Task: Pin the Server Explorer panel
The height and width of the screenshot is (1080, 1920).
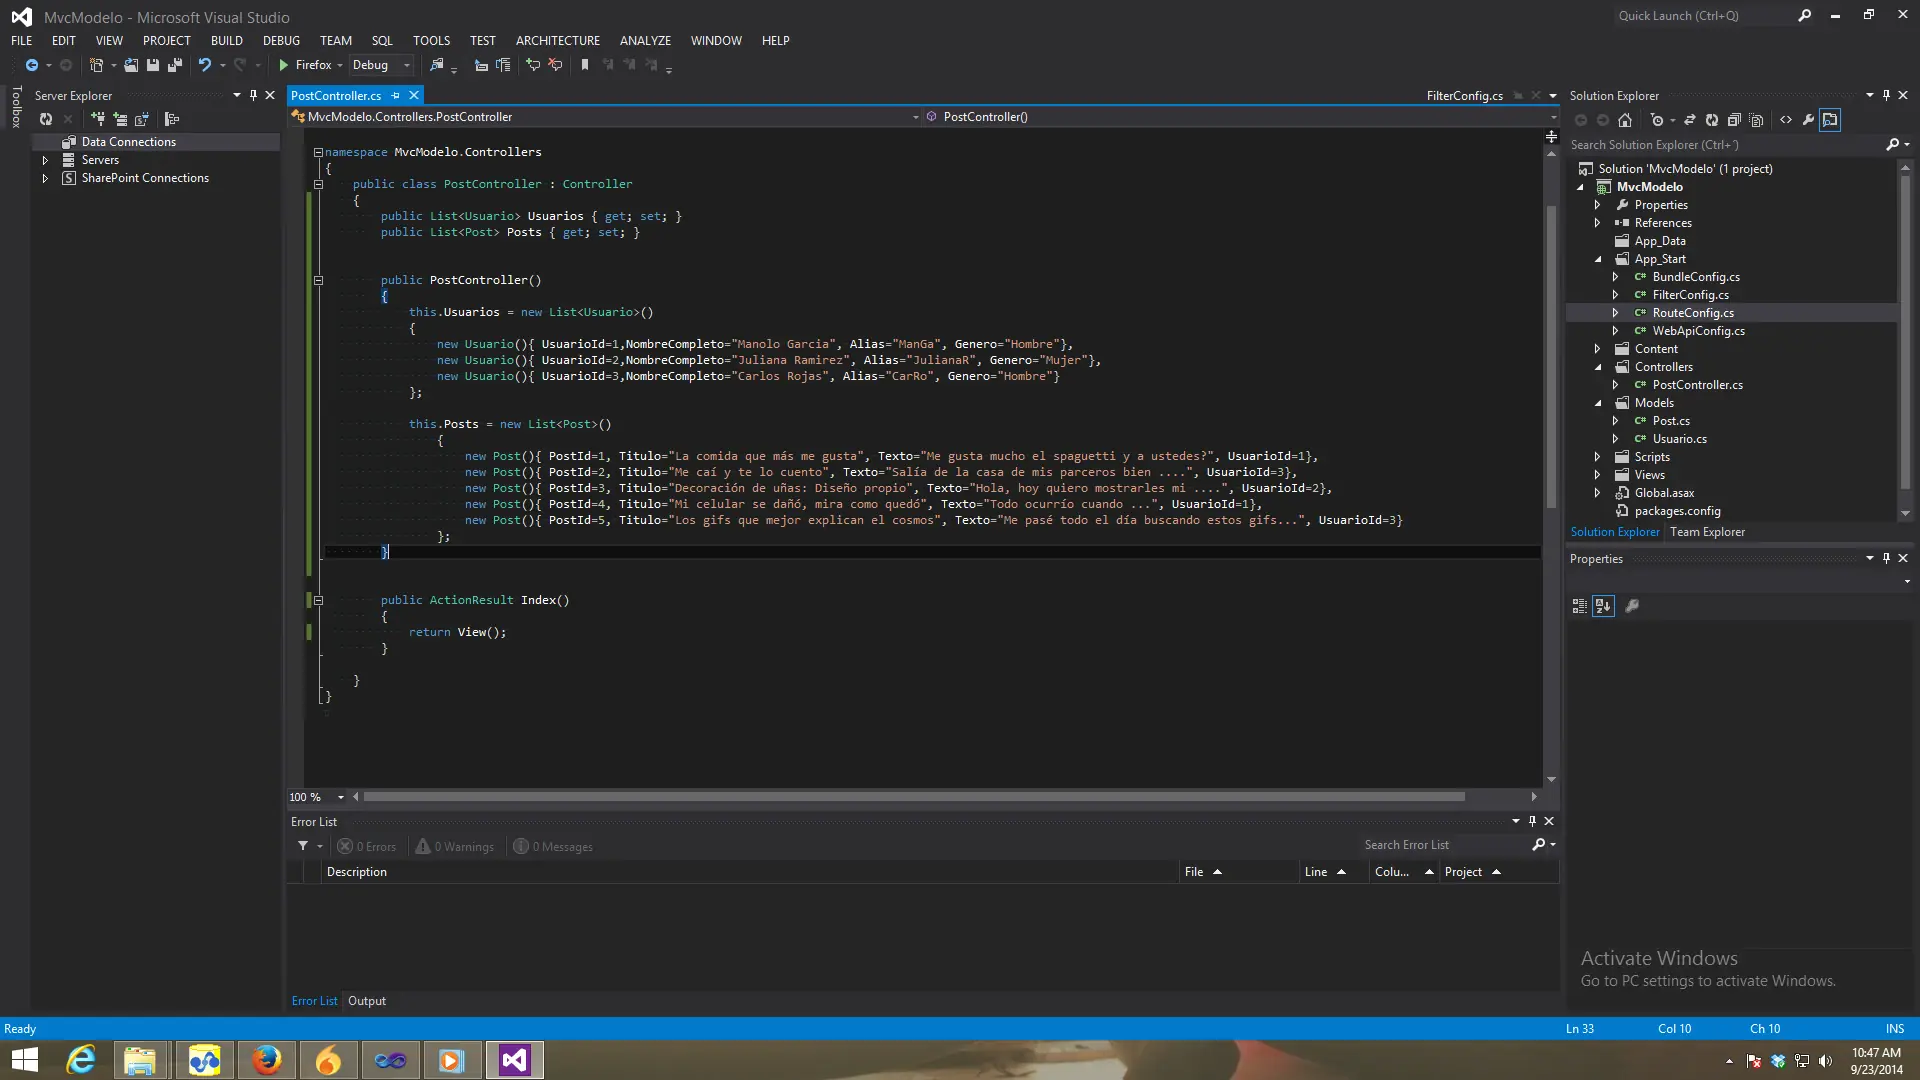Action: click(253, 95)
